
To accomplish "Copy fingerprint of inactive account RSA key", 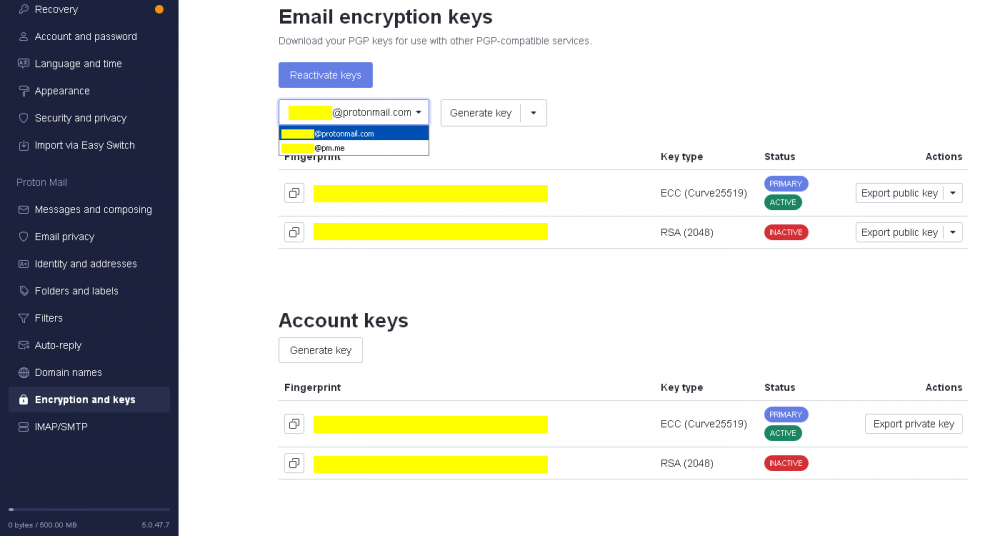I will pyautogui.click(x=294, y=463).
